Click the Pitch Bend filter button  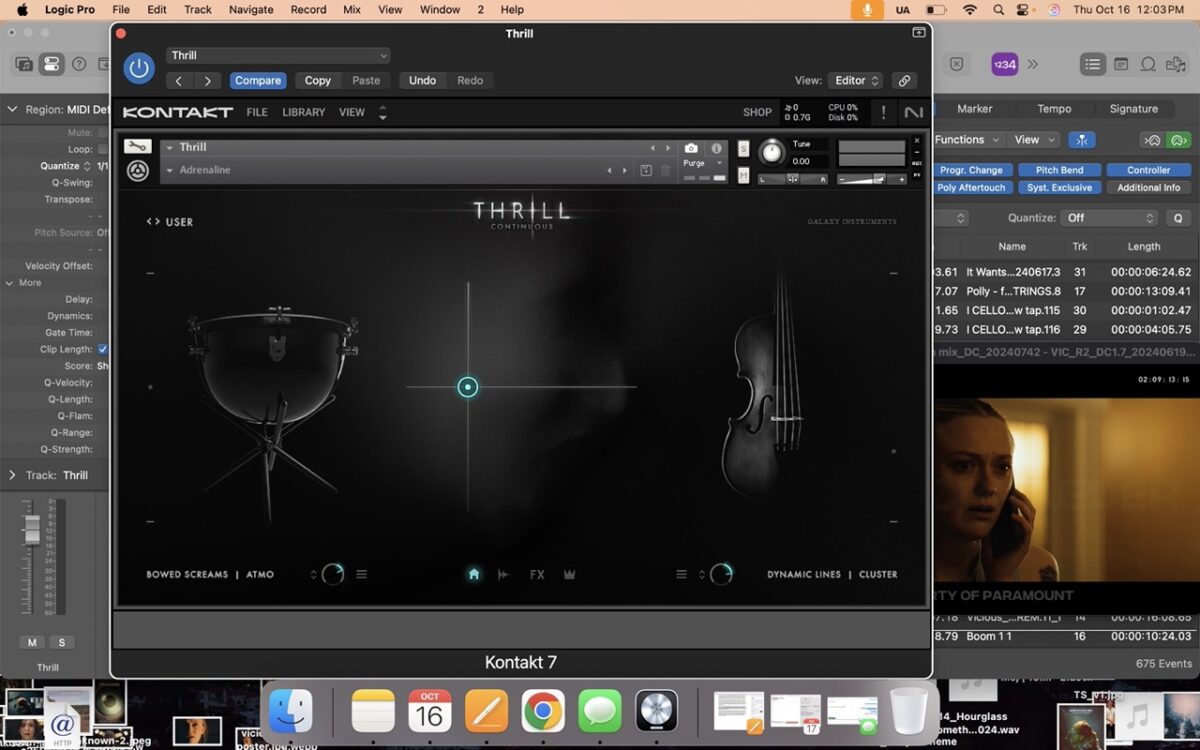(1059, 170)
